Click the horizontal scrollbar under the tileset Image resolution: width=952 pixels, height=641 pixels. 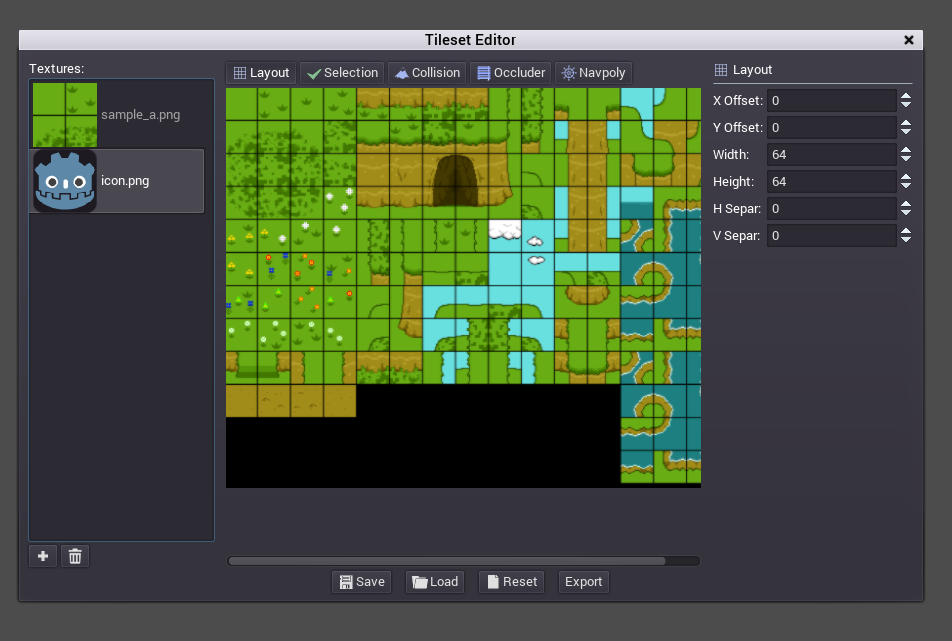pyautogui.click(x=447, y=561)
